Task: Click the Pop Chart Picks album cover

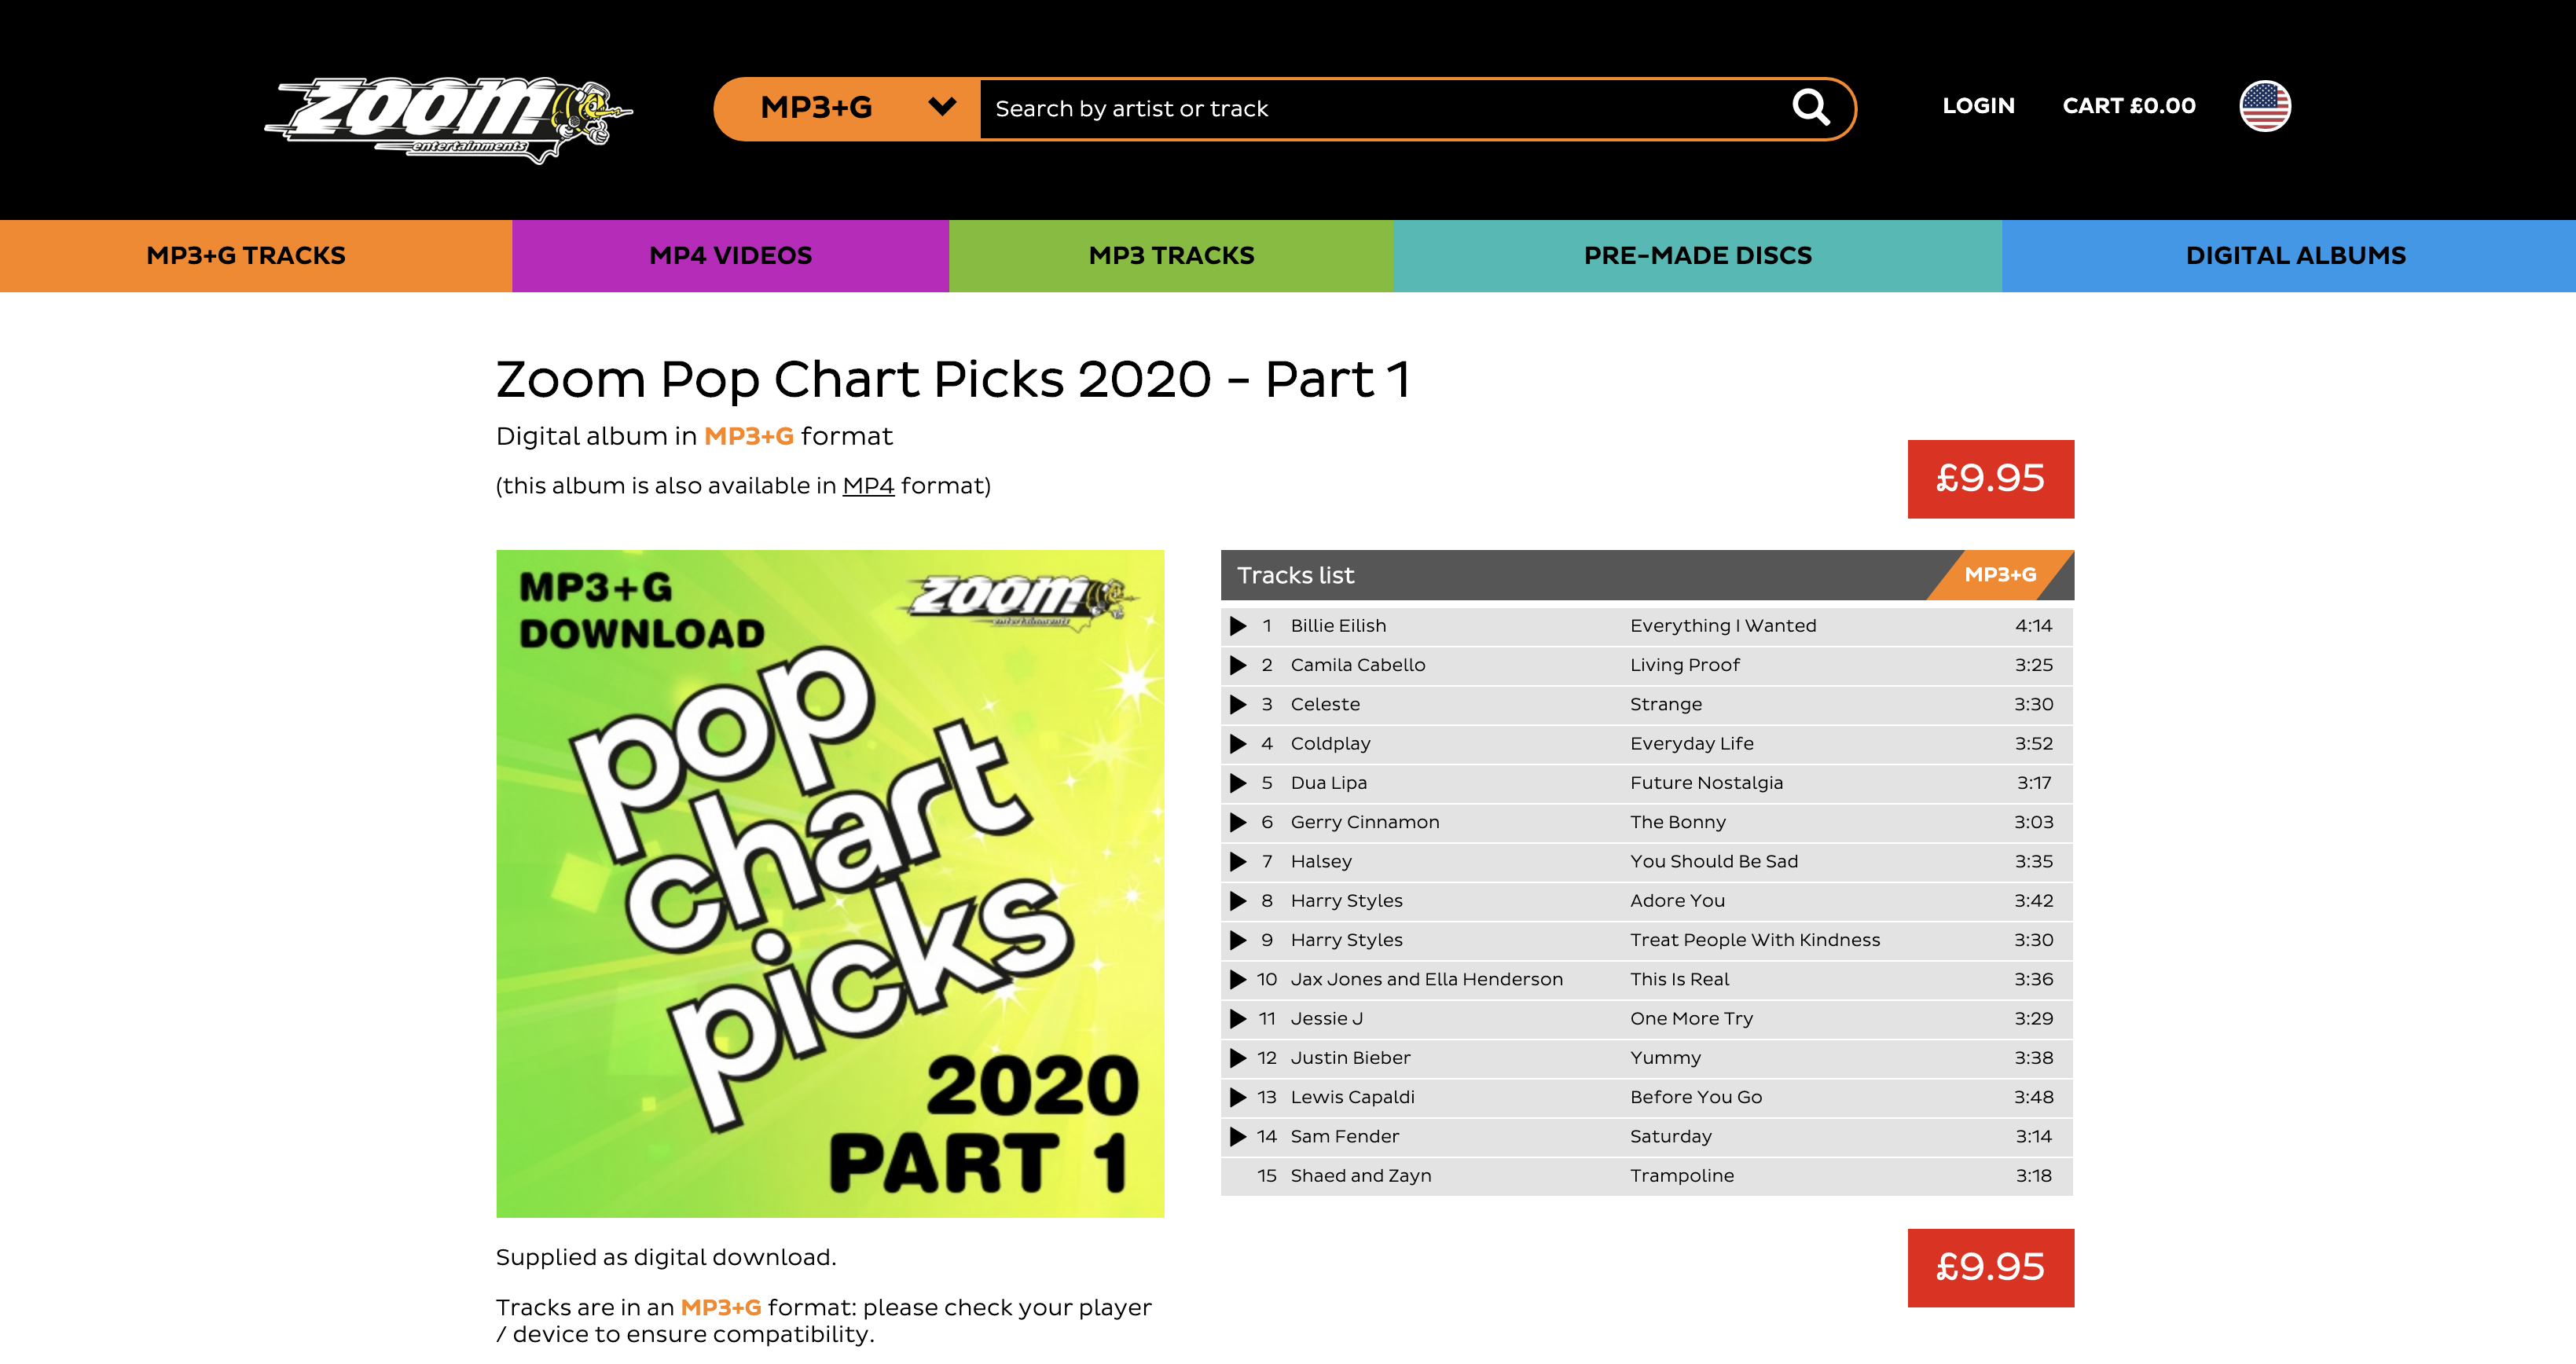Action: (x=830, y=883)
